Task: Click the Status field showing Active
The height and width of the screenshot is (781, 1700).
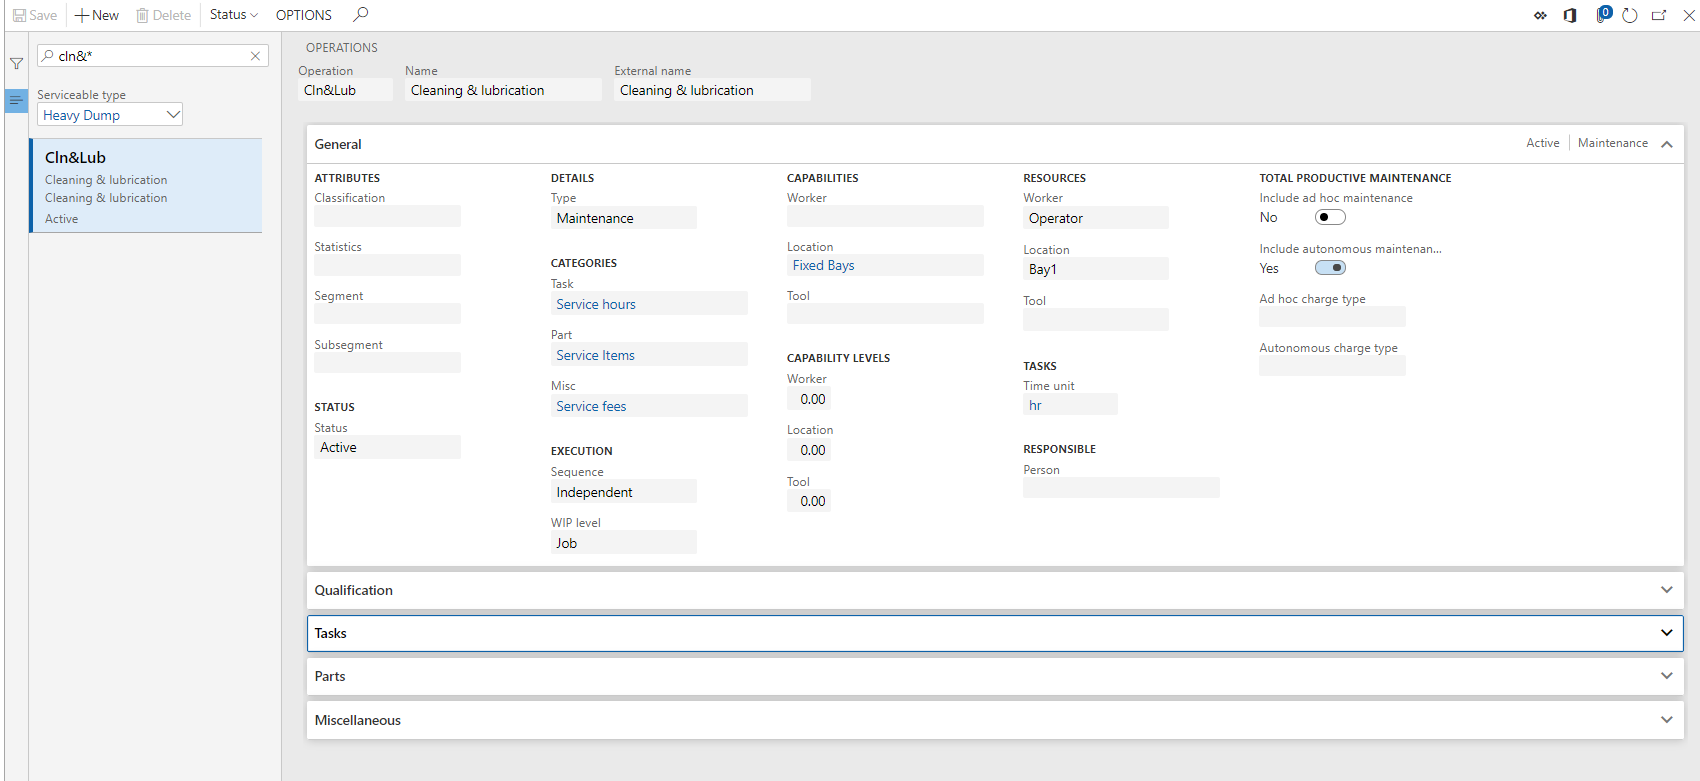Action: tap(388, 447)
